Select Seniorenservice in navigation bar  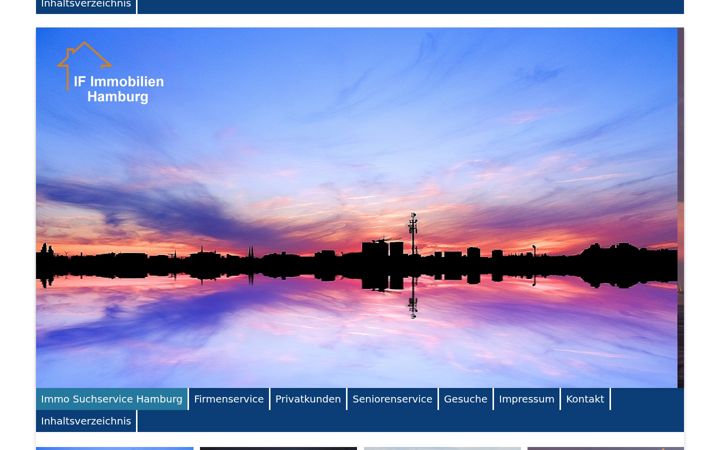[x=393, y=399]
